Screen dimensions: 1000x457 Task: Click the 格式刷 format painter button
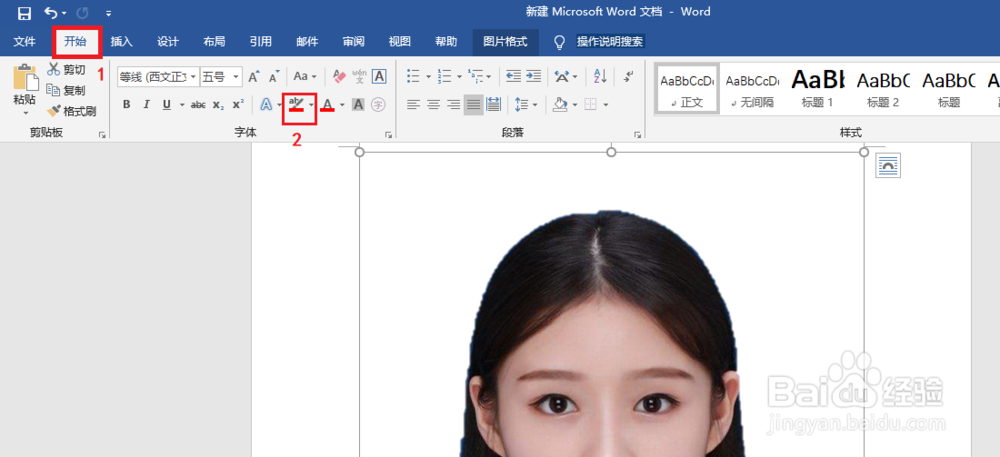[71, 112]
